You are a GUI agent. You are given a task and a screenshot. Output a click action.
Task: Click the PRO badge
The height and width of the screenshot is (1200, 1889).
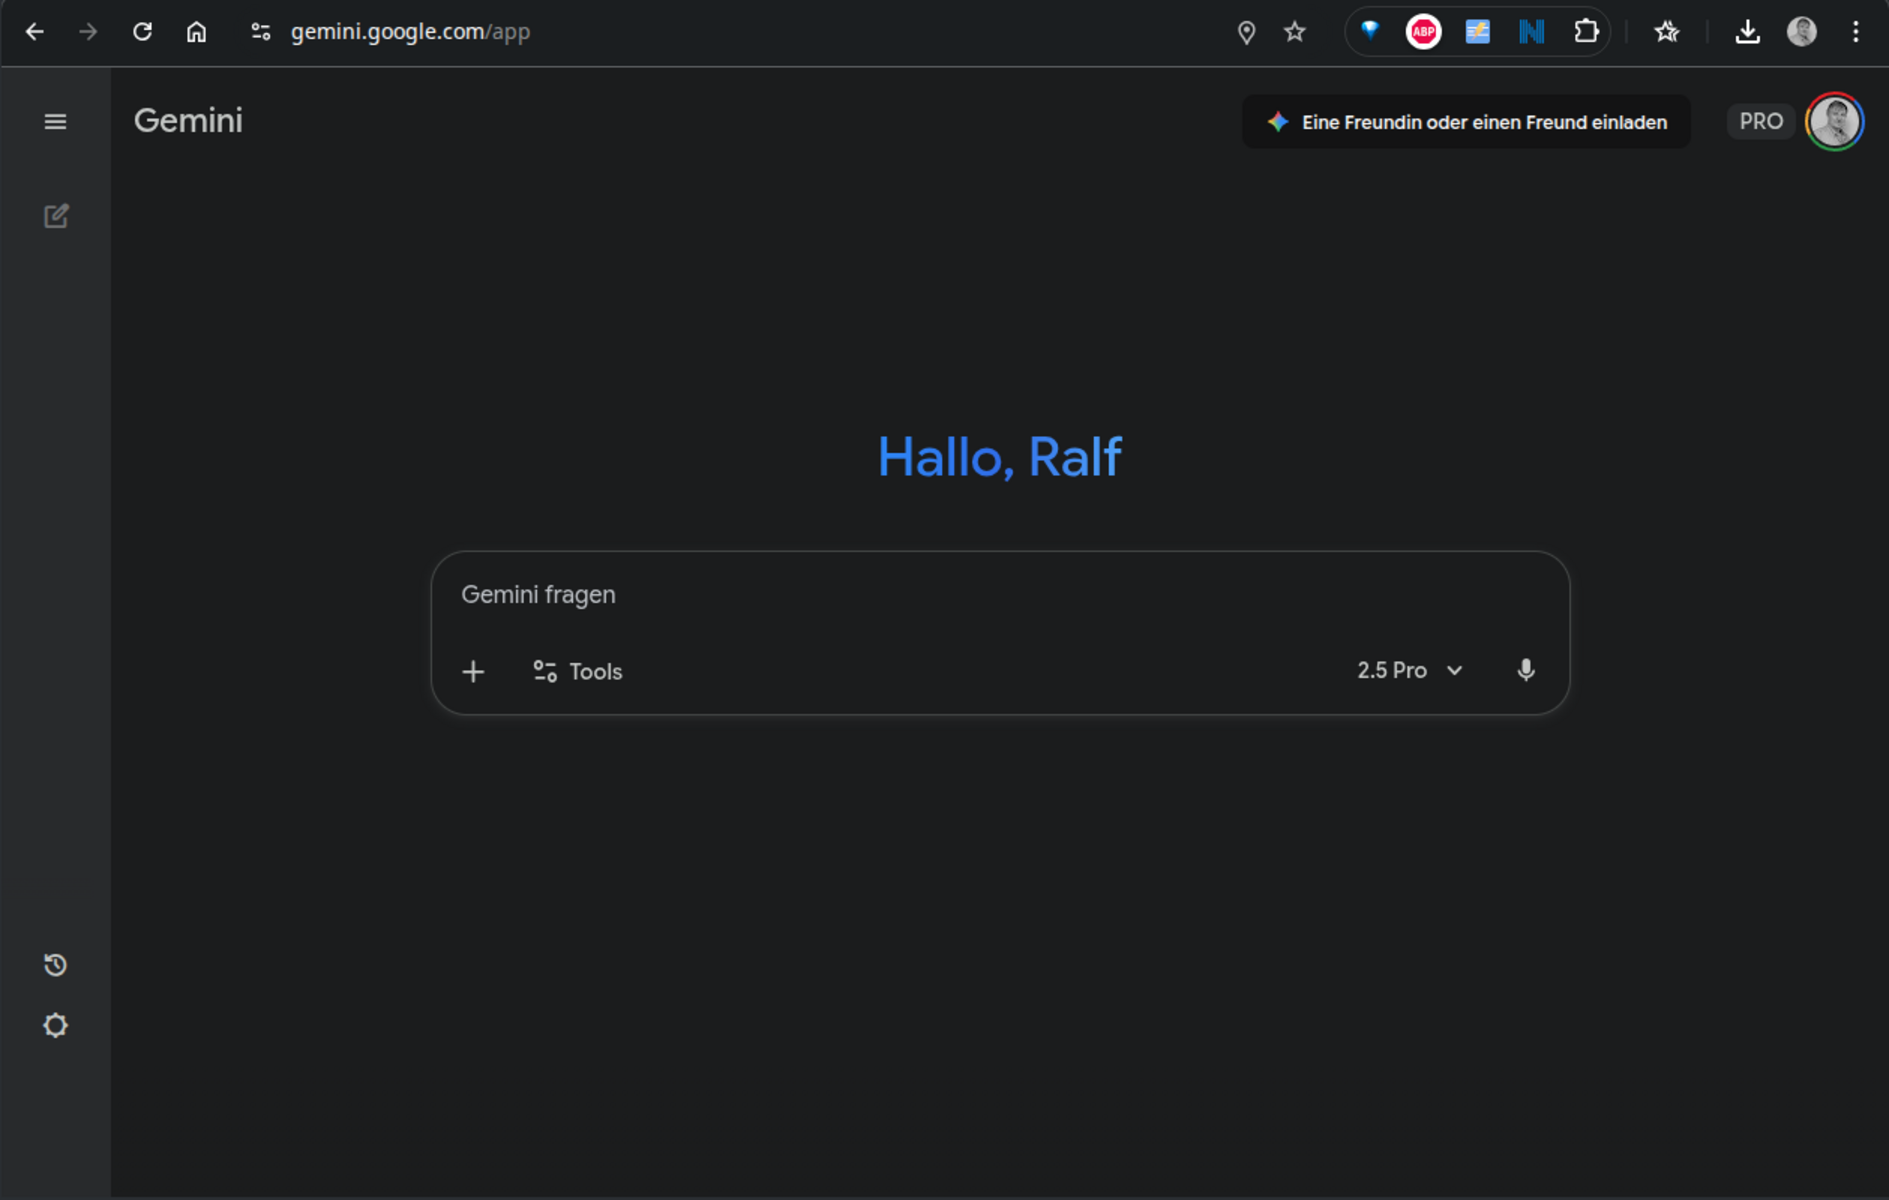click(x=1760, y=122)
